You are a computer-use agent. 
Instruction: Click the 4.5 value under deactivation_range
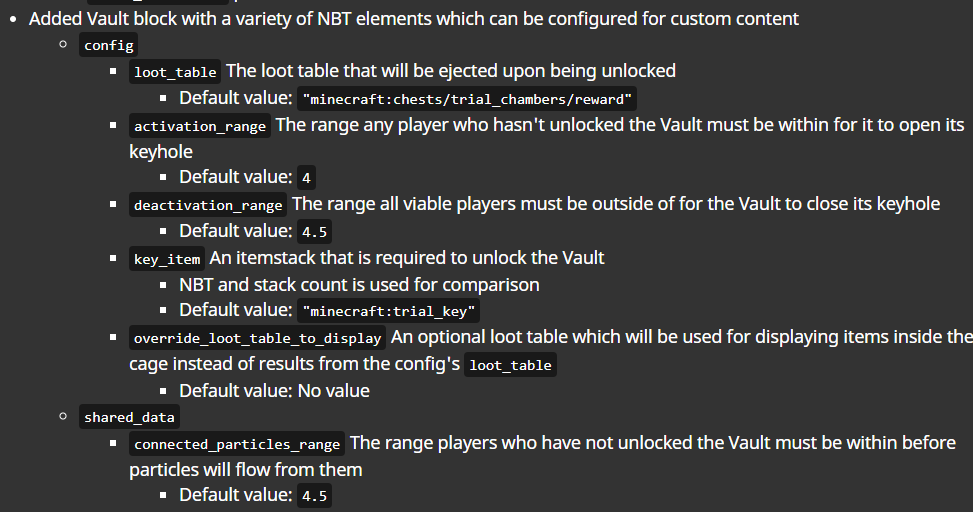314,232
